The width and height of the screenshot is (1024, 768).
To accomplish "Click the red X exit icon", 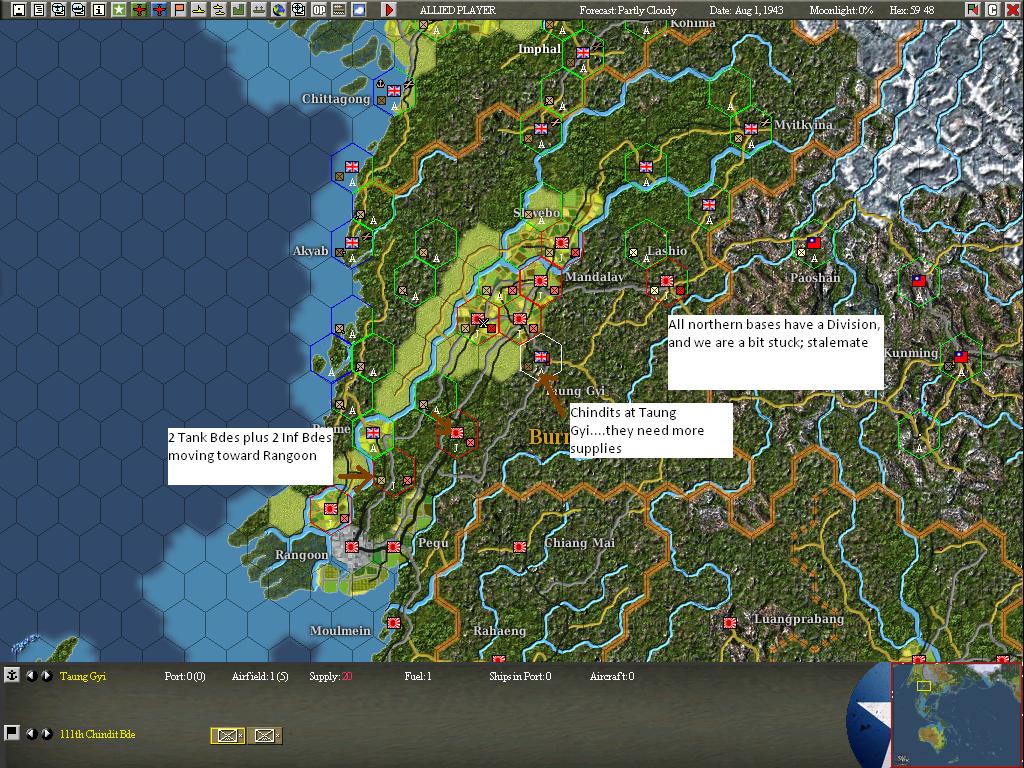I will pos(1012,9).
